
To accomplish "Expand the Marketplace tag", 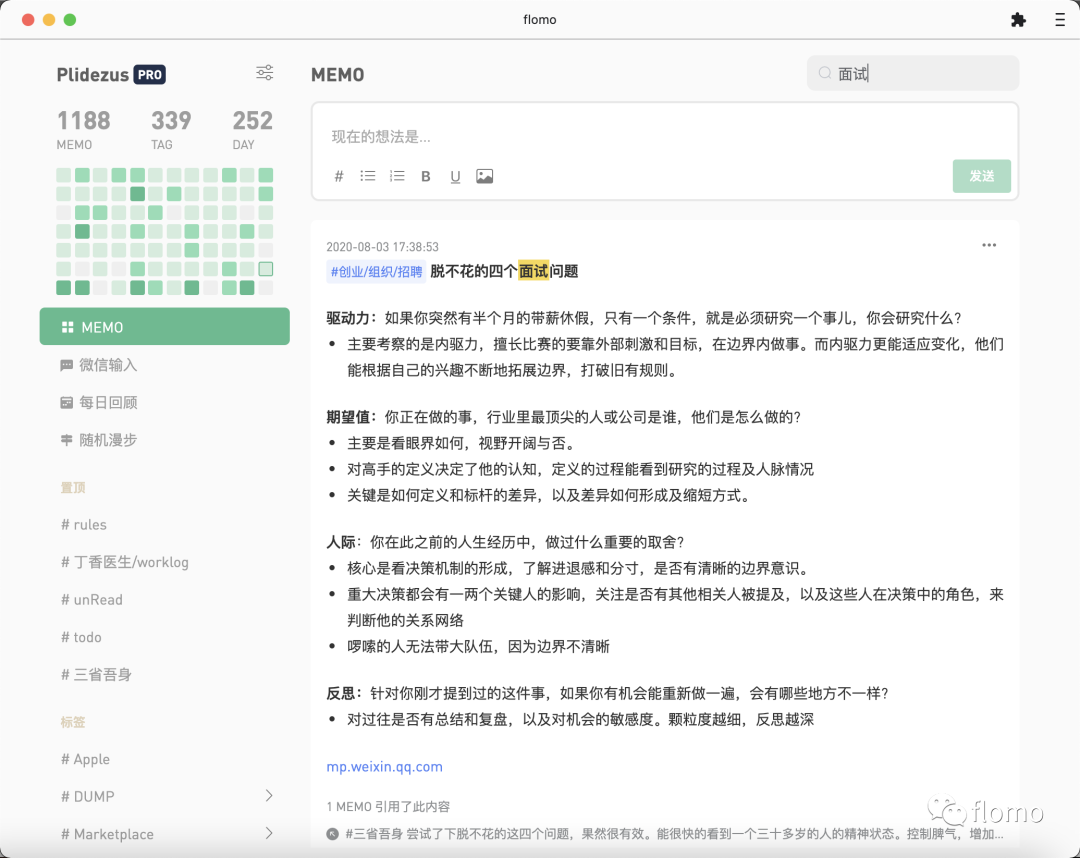I will (269, 833).
